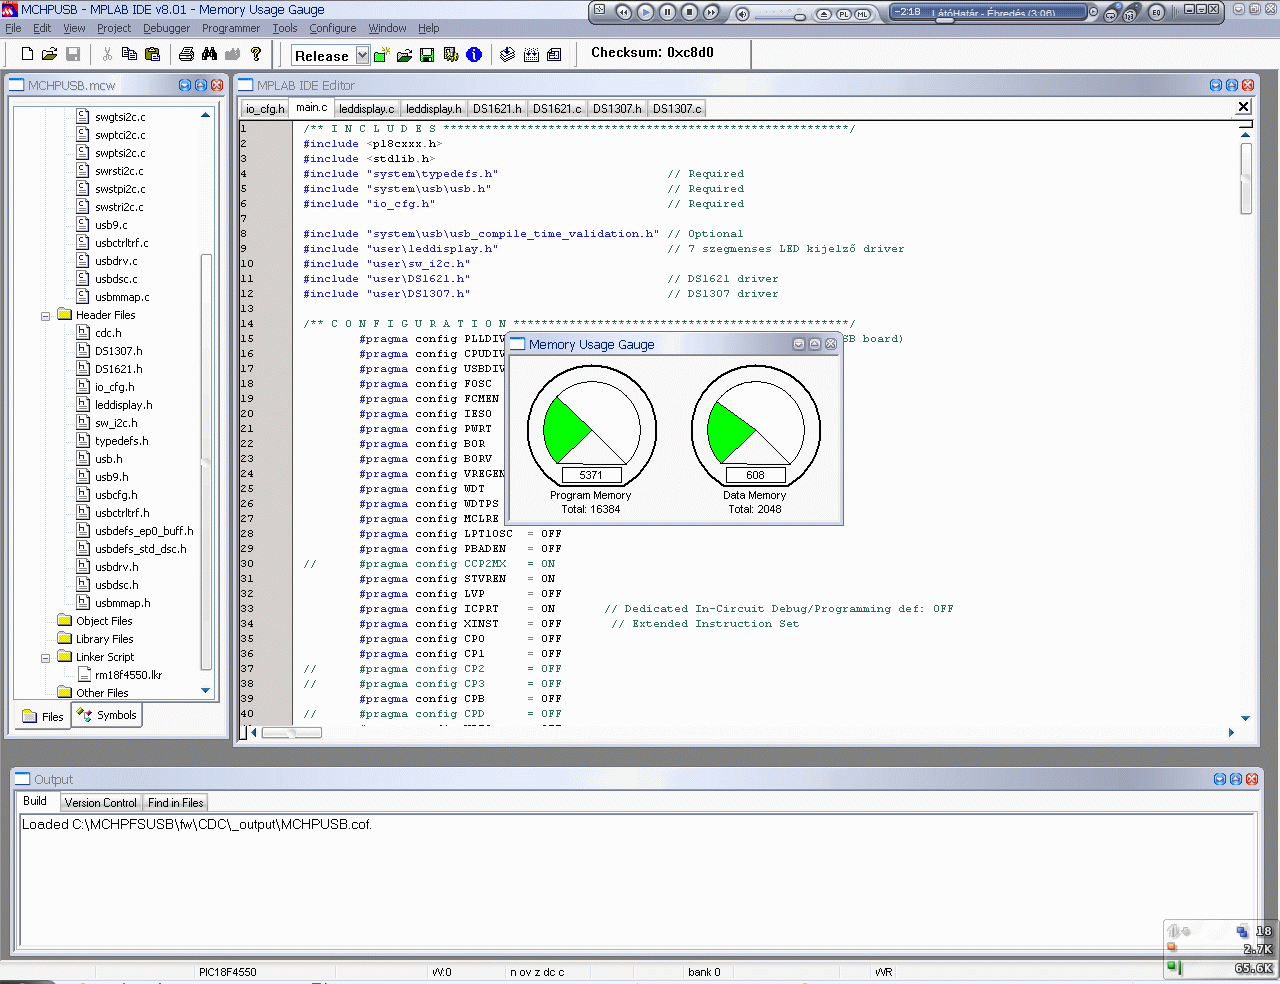Click the media player previous track button

click(x=624, y=12)
